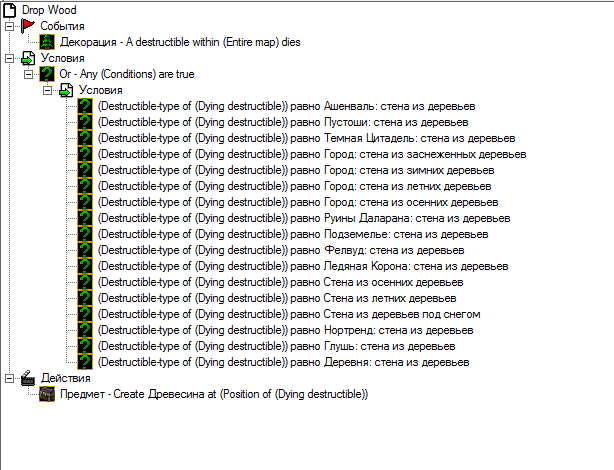This screenshot has width=614, height=470.
Task: Select condition Стена из деревьев под снегом
Action: click(x=289, y=314)
